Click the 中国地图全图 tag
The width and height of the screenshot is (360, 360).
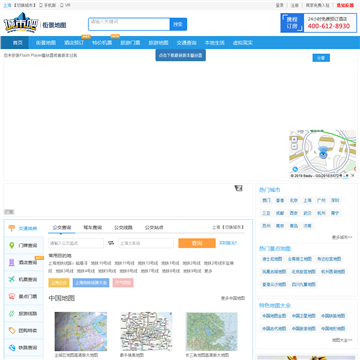click(x=274, y=316)
